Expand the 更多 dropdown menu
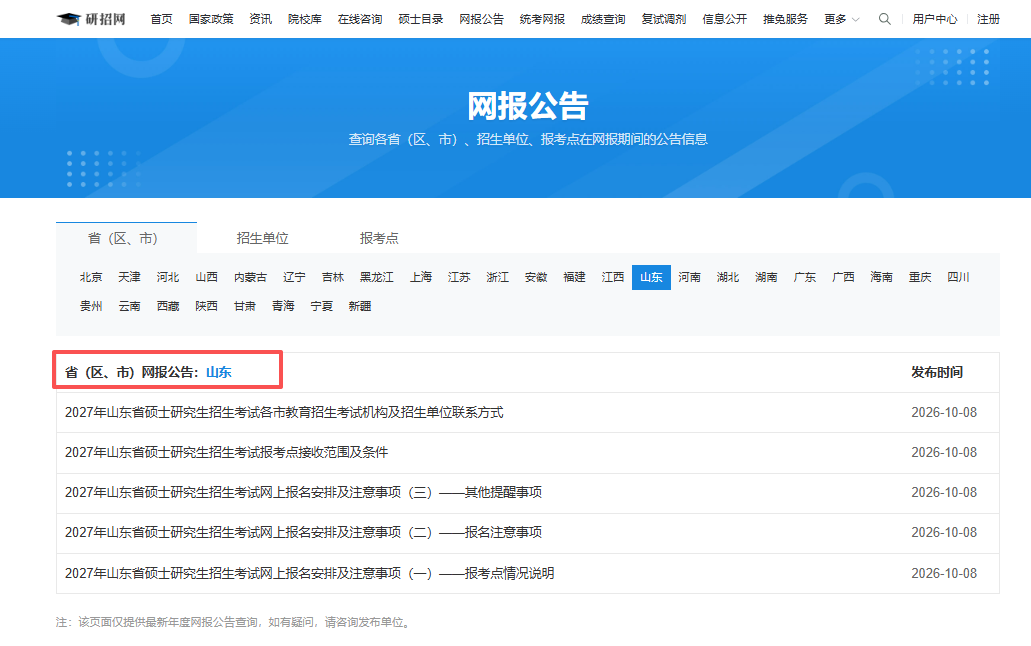The height and width of the screenshot is (646, 1031). coord(841,19)
